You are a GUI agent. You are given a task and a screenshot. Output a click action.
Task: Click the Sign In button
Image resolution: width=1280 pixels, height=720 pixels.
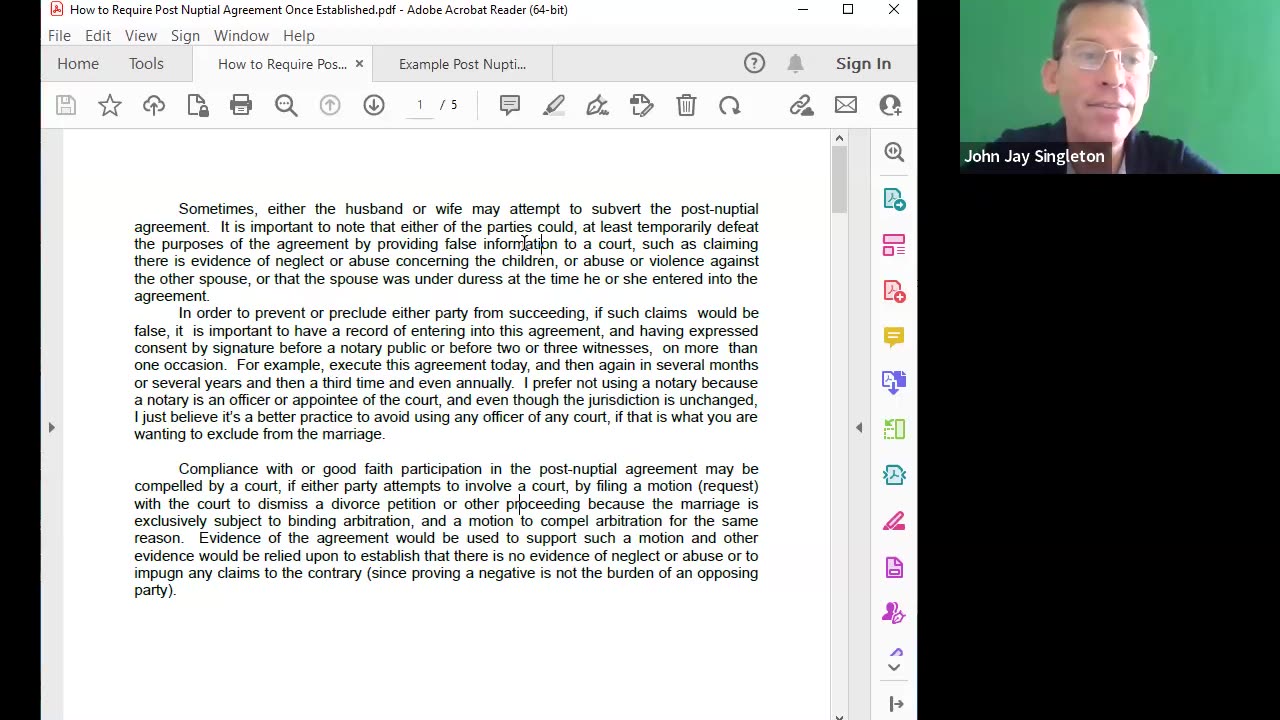tap(863, 63)
